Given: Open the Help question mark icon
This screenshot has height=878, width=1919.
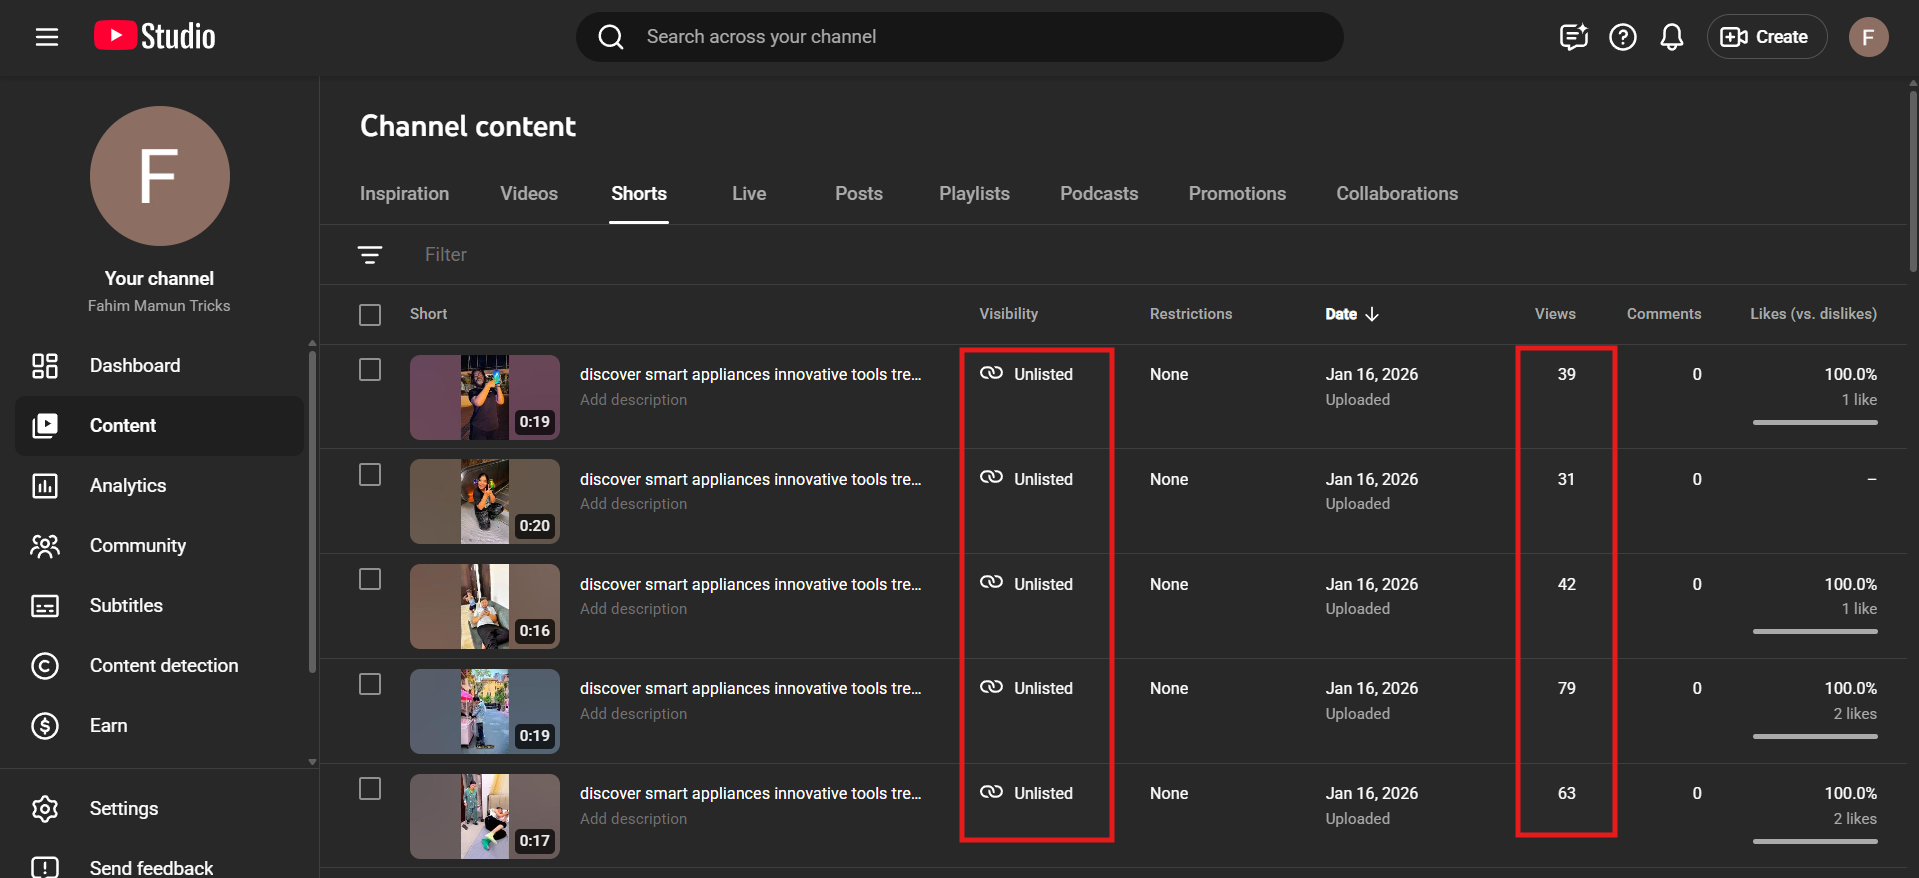Looking at the screenshot, I should coord(1622,37).
